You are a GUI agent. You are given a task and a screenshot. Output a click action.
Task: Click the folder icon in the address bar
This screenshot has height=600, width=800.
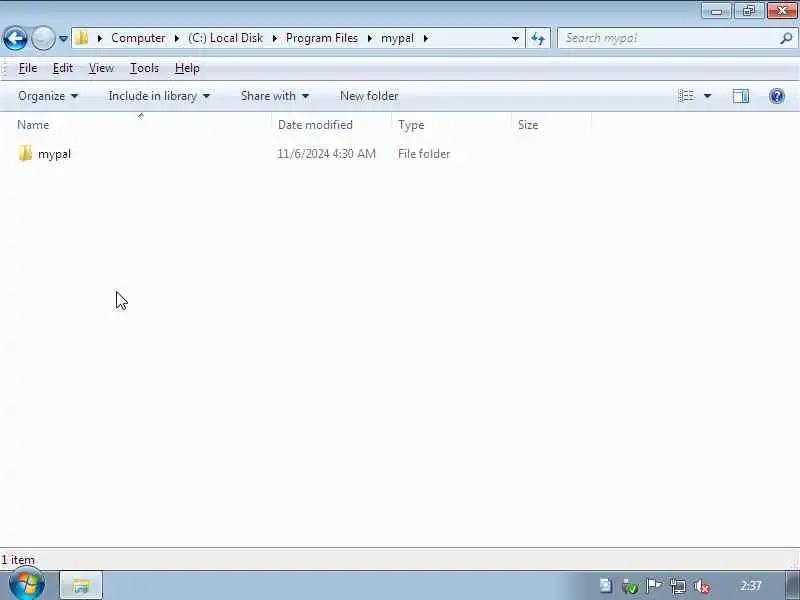pos(82,38)
